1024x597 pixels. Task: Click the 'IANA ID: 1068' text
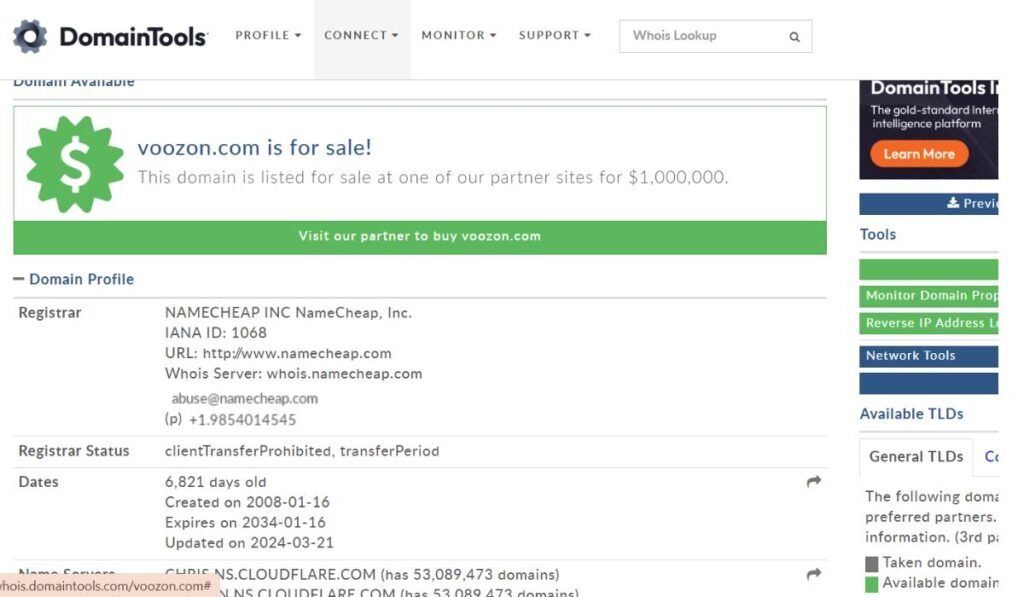(x=216, y=332)
